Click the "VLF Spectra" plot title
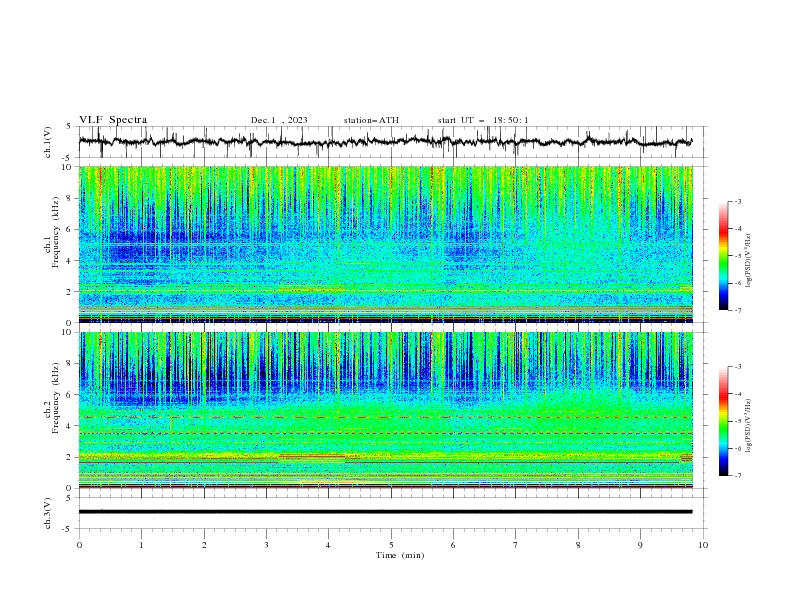The width and height of the screenshot is (792, 612). pos(113,120)
